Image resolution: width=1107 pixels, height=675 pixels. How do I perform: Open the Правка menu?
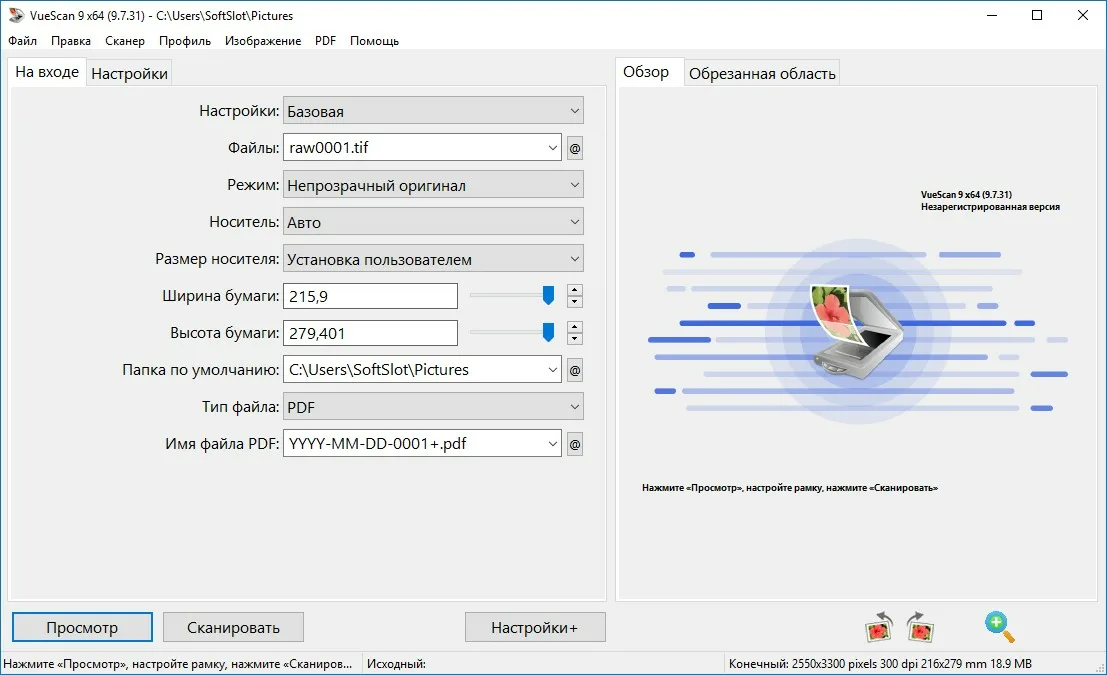71,41
